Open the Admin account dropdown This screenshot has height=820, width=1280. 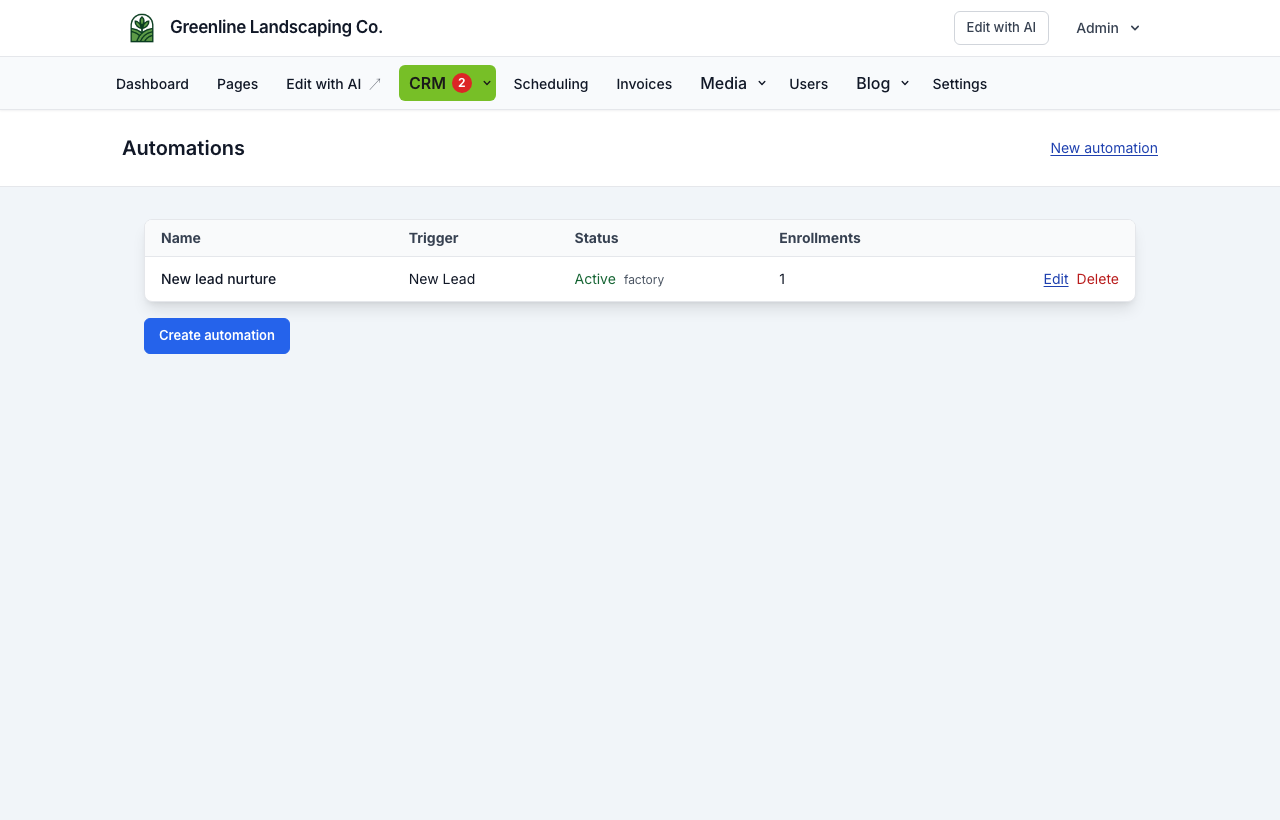(x=1108, y=28)
